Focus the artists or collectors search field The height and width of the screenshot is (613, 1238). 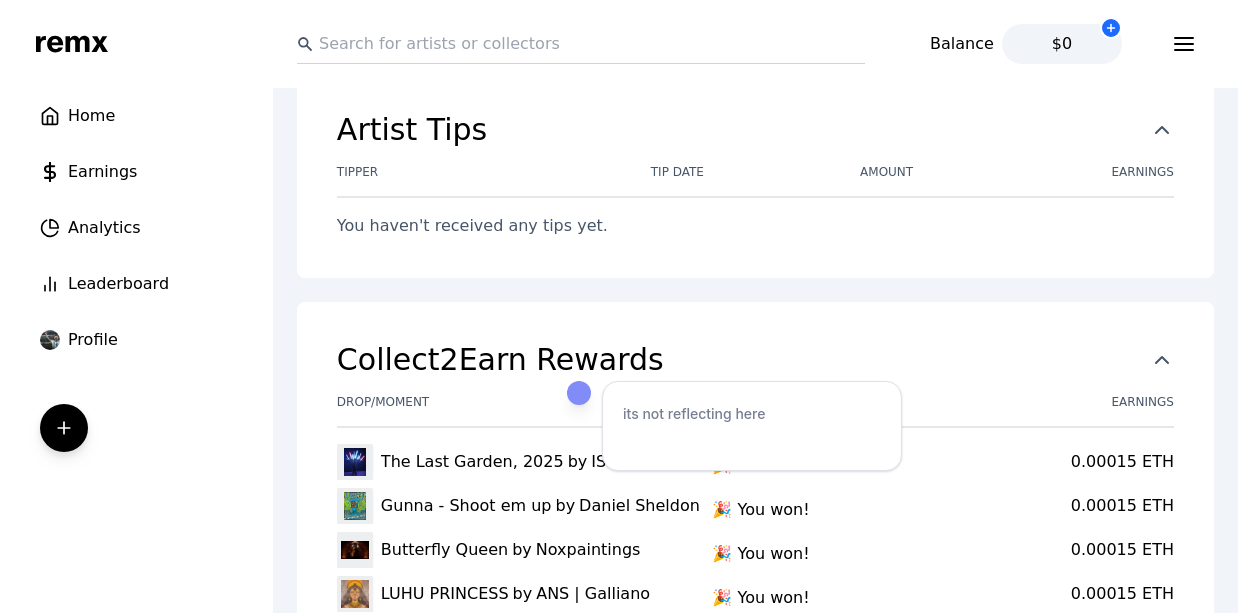click(590, 44)
